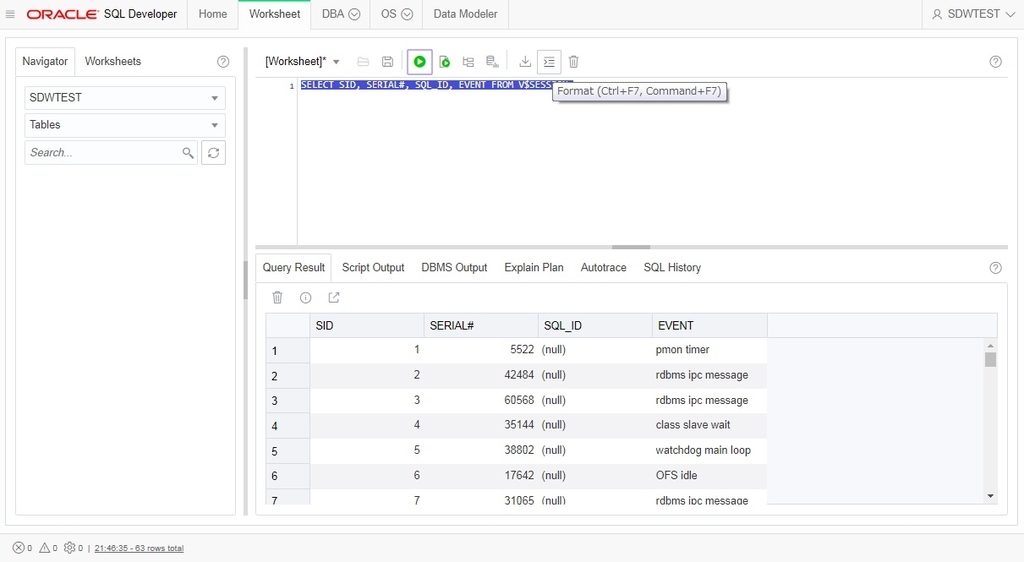This screenshot has height=562, width=1024.
Task: Open a worksheet file via folder icon
Action: [x=363, y=62]
